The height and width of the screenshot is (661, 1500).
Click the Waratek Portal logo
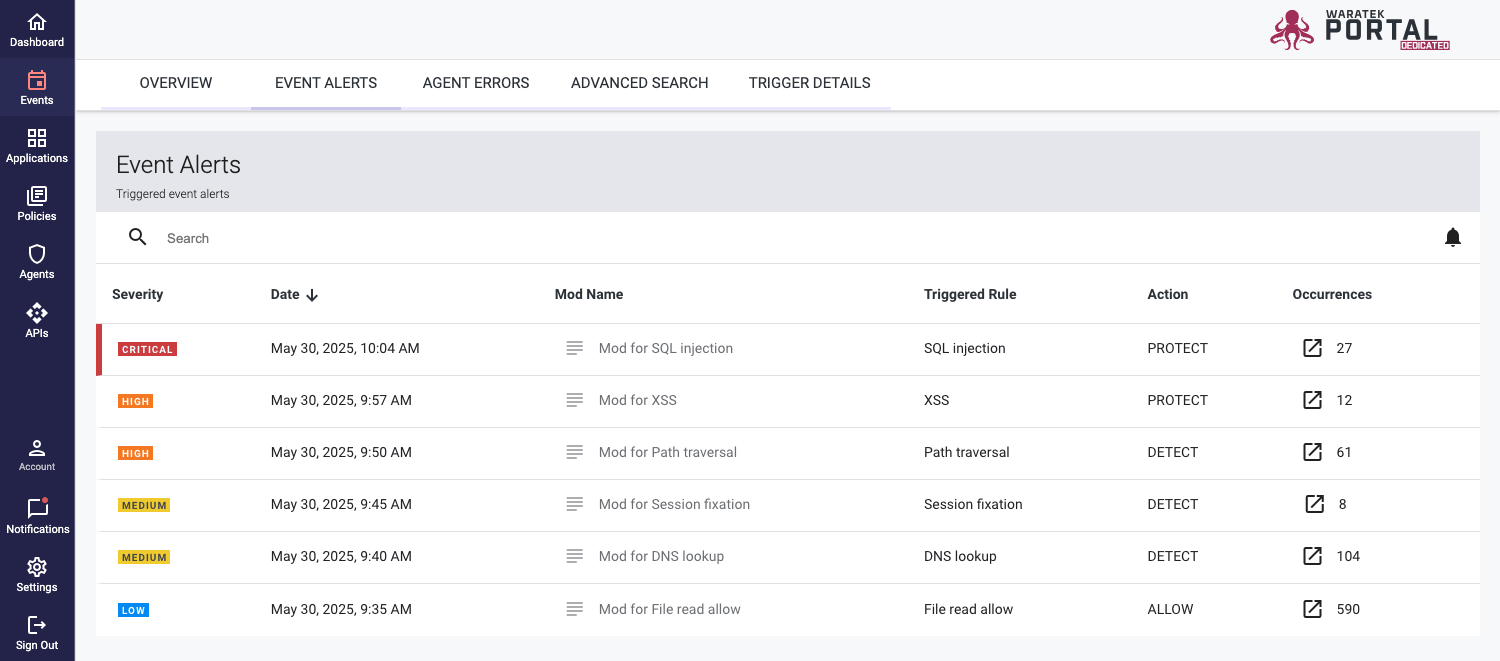(1360, 29)
